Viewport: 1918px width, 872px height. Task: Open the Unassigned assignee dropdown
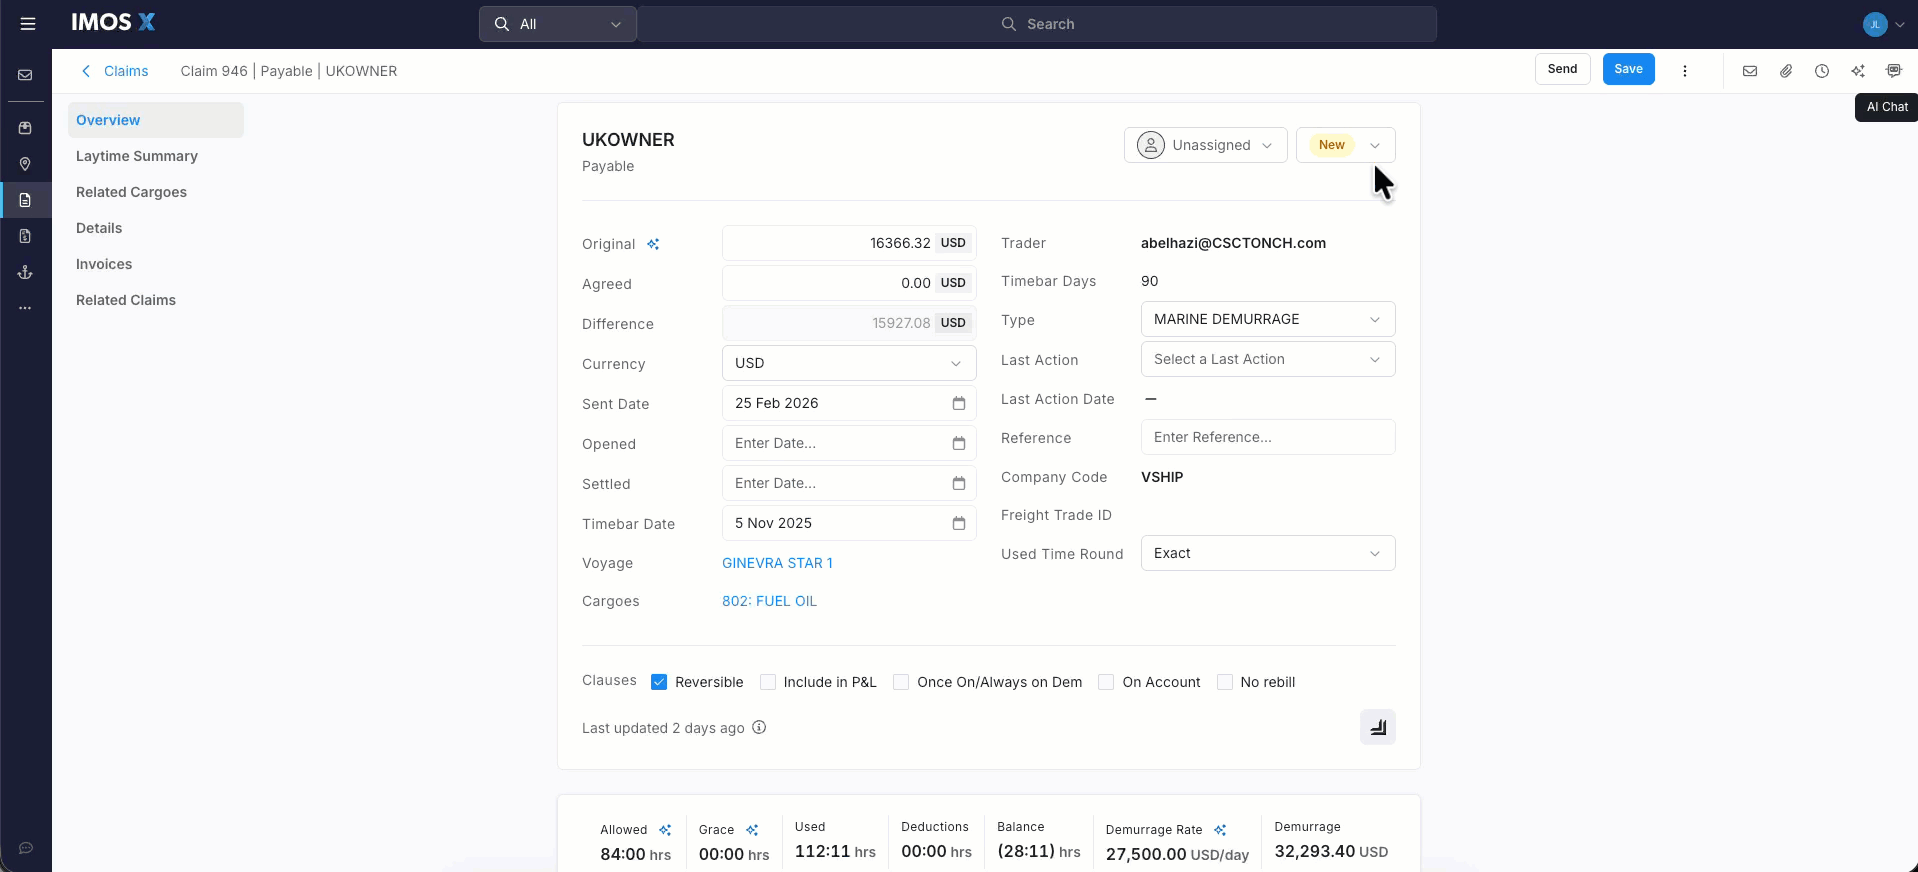(1205, 145)
